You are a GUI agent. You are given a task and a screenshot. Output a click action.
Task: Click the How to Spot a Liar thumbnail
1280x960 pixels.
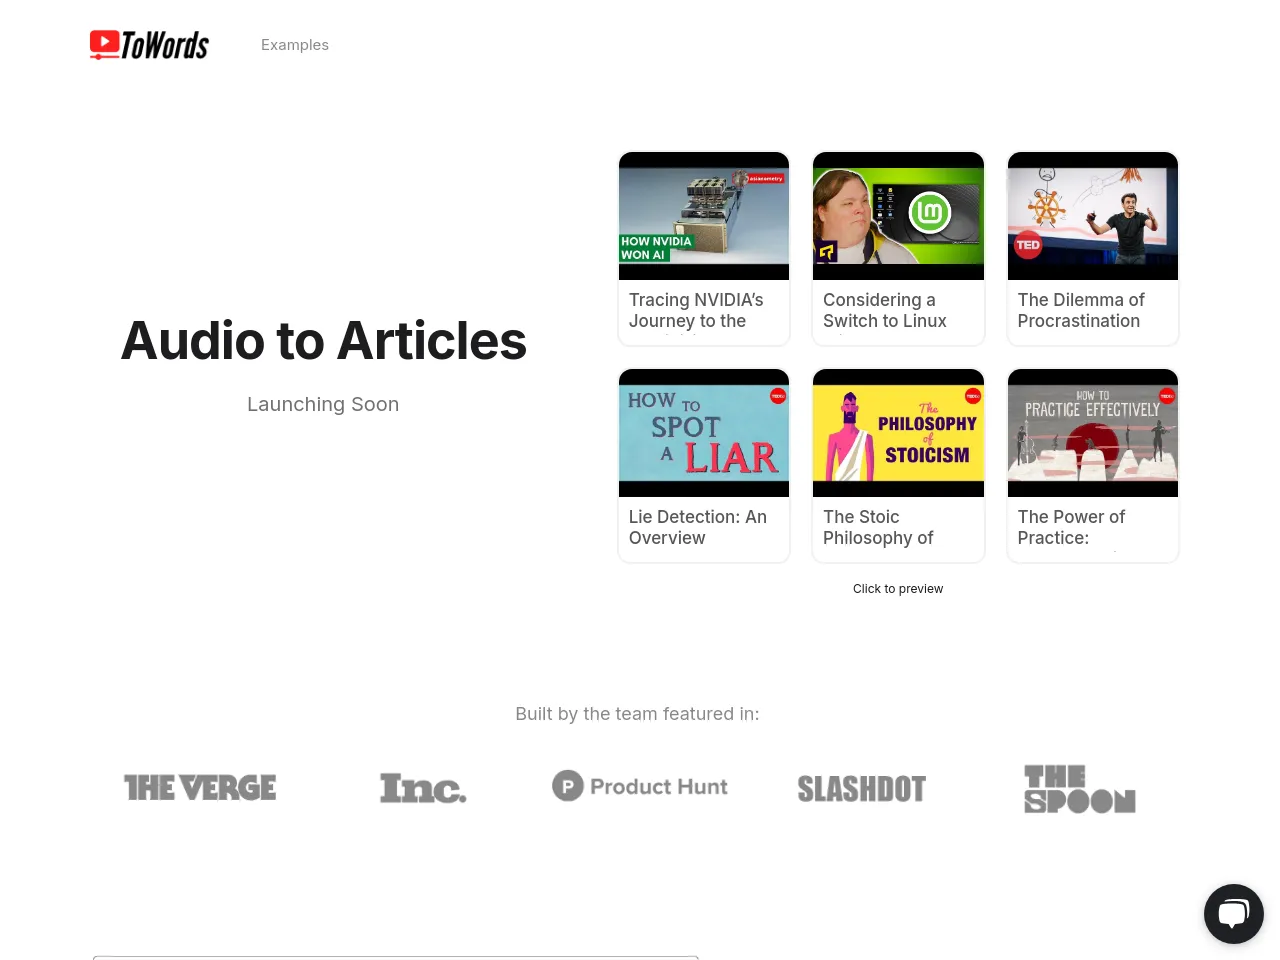coord(704,433)
